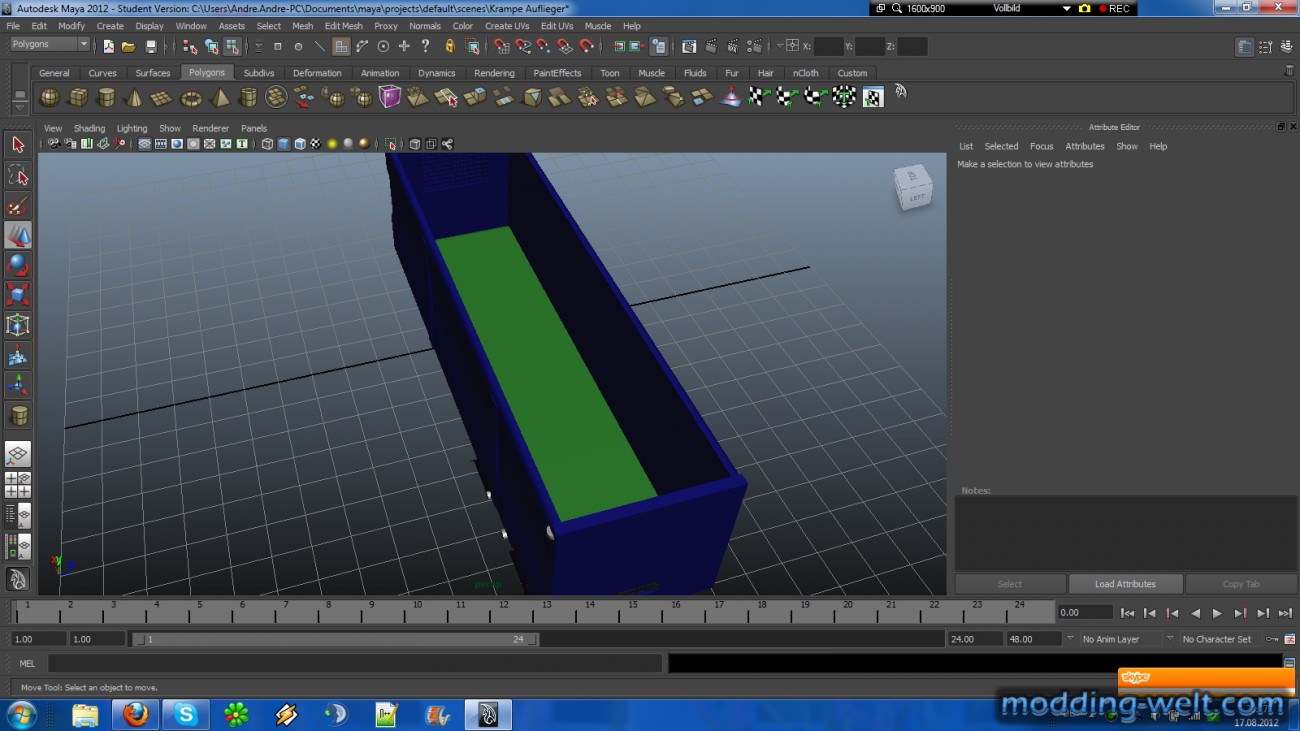Click the Load Attributes button

1125,584
